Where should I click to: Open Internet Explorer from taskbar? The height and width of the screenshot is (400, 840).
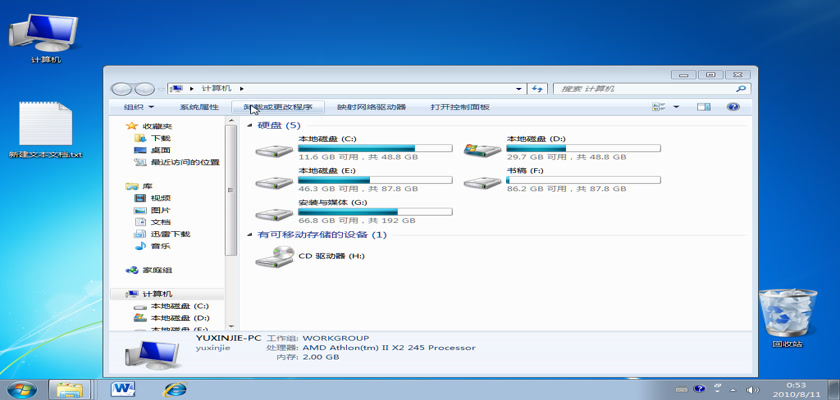pyautogui.click(x=175, y=388)
